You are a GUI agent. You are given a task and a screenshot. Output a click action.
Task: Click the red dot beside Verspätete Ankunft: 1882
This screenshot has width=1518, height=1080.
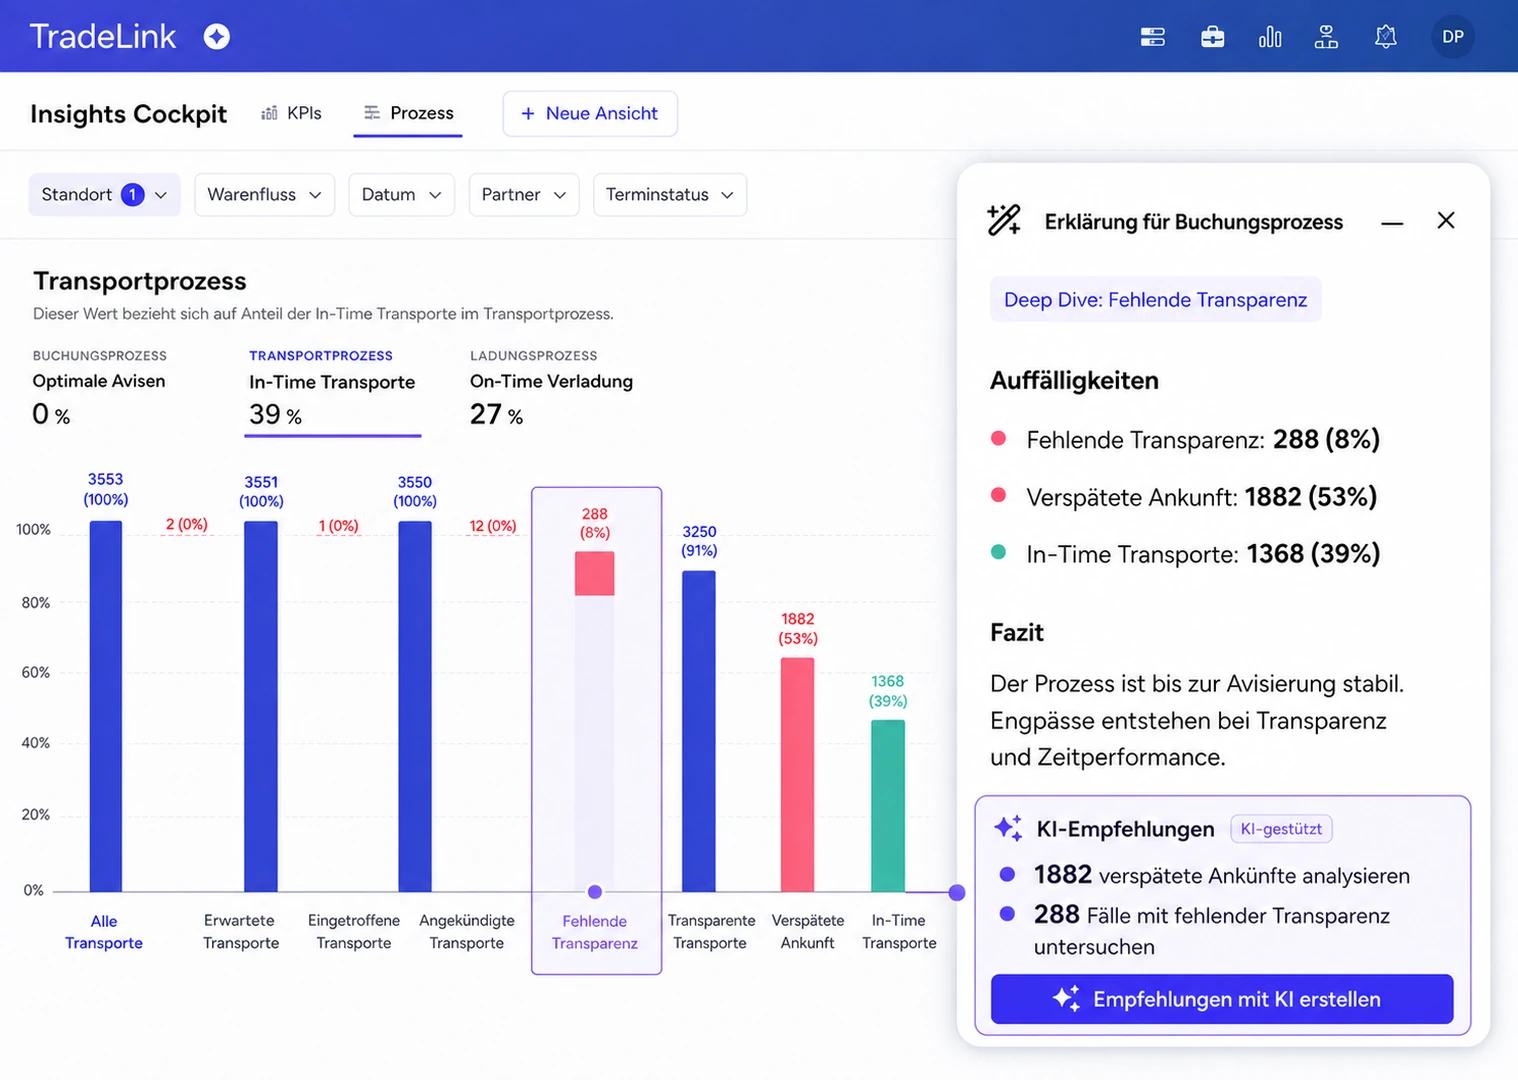click(x=998, y=495)
